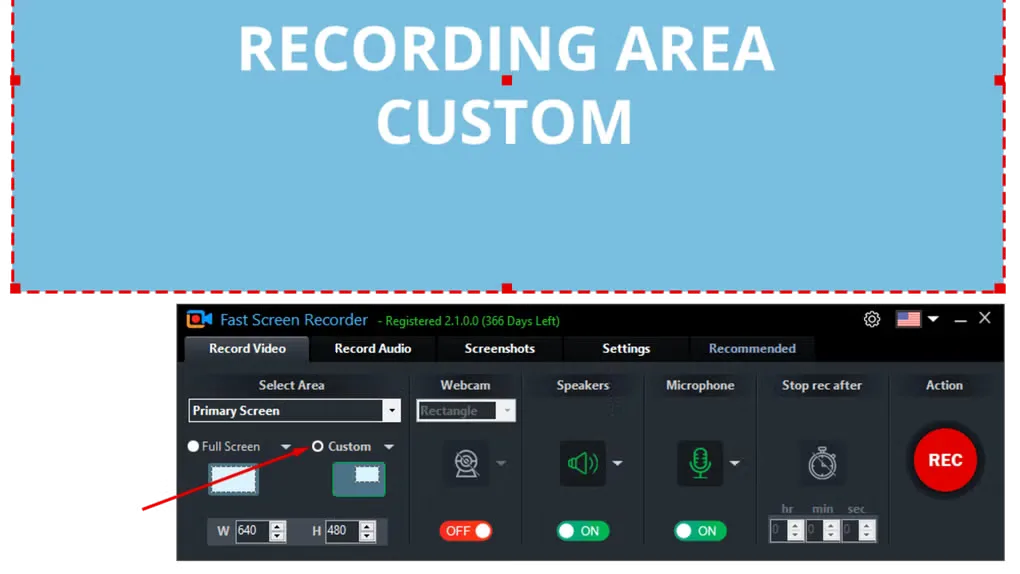Toggle the Speakers ON switch
Image resolution: width=1020 pixels, height=574 pixels.
(x=583, y=531)
